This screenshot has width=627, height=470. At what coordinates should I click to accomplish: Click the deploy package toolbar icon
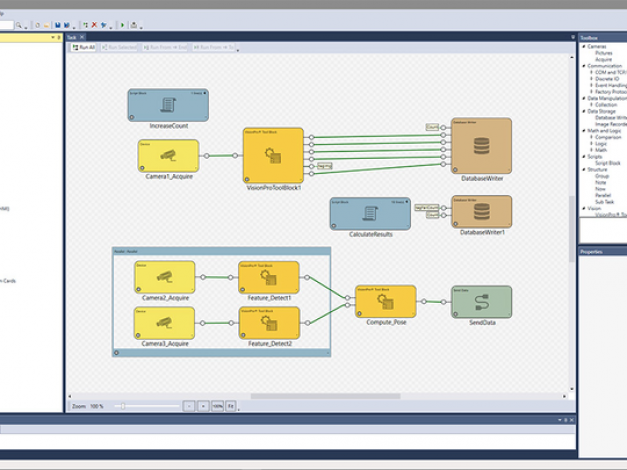(x=134, y=25)
